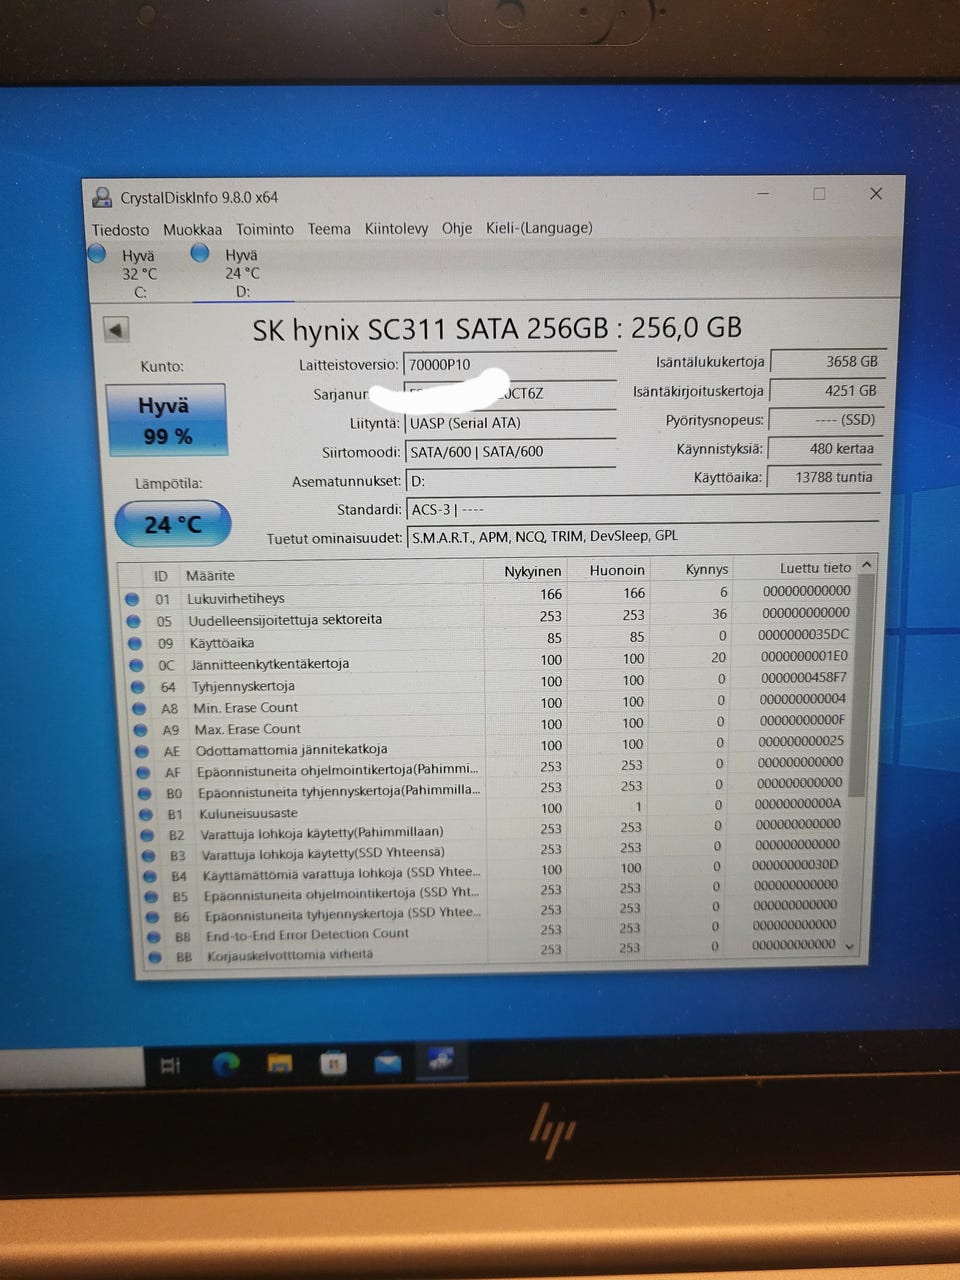Click status dot of End-to-End Error Detection row
The image size is (960, 1280).
(152, 937)
